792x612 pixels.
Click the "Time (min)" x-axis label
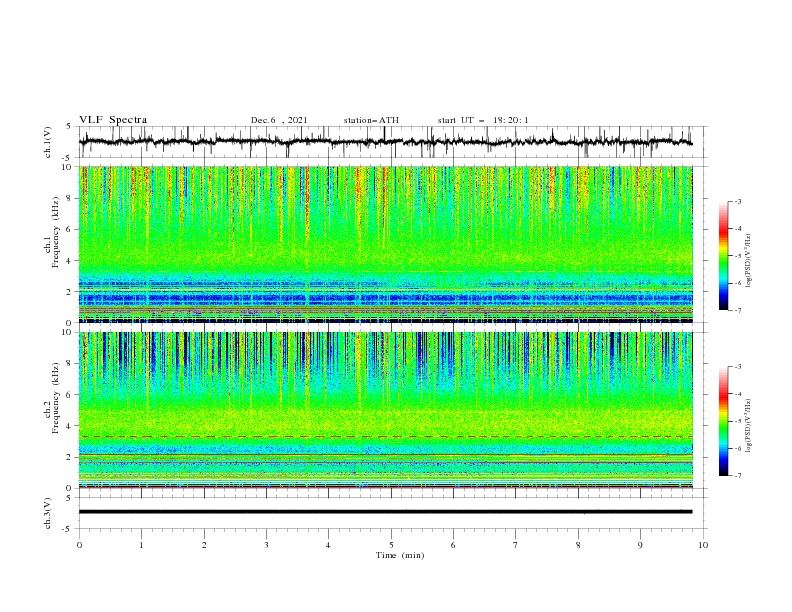click(400, 555)
